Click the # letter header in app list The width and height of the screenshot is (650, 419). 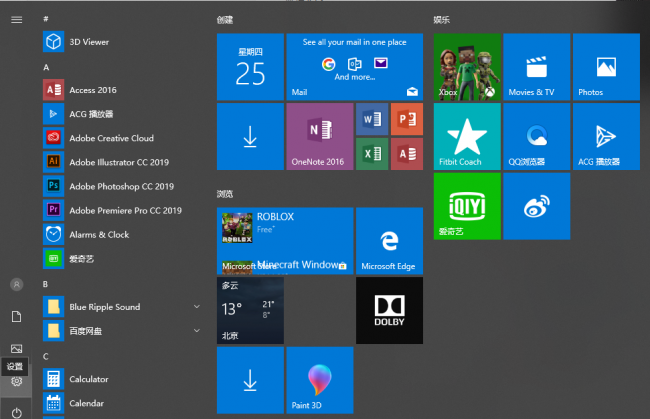(46, 19)
